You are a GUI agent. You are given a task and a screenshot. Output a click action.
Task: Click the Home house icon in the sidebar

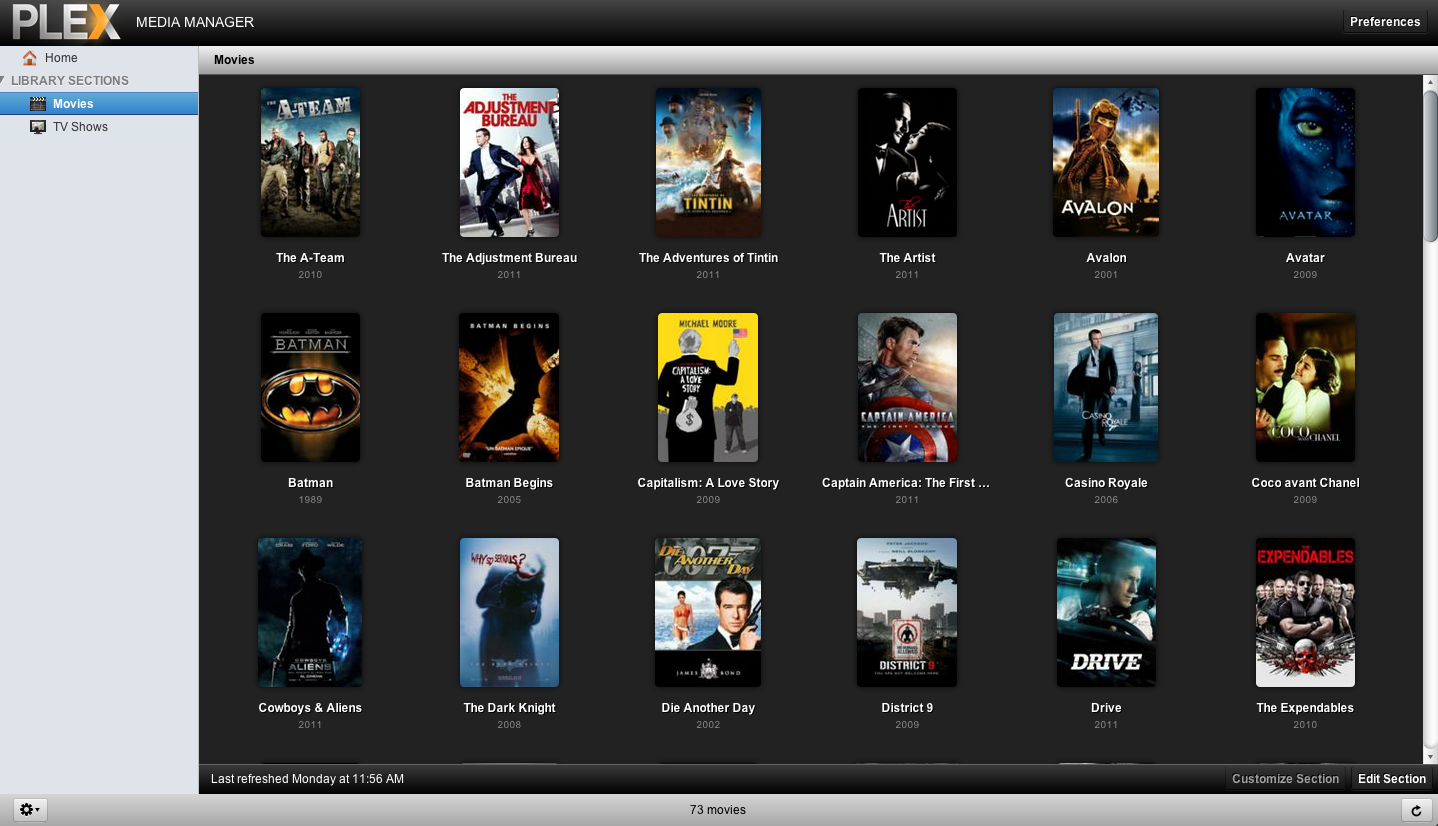[30, 58]
